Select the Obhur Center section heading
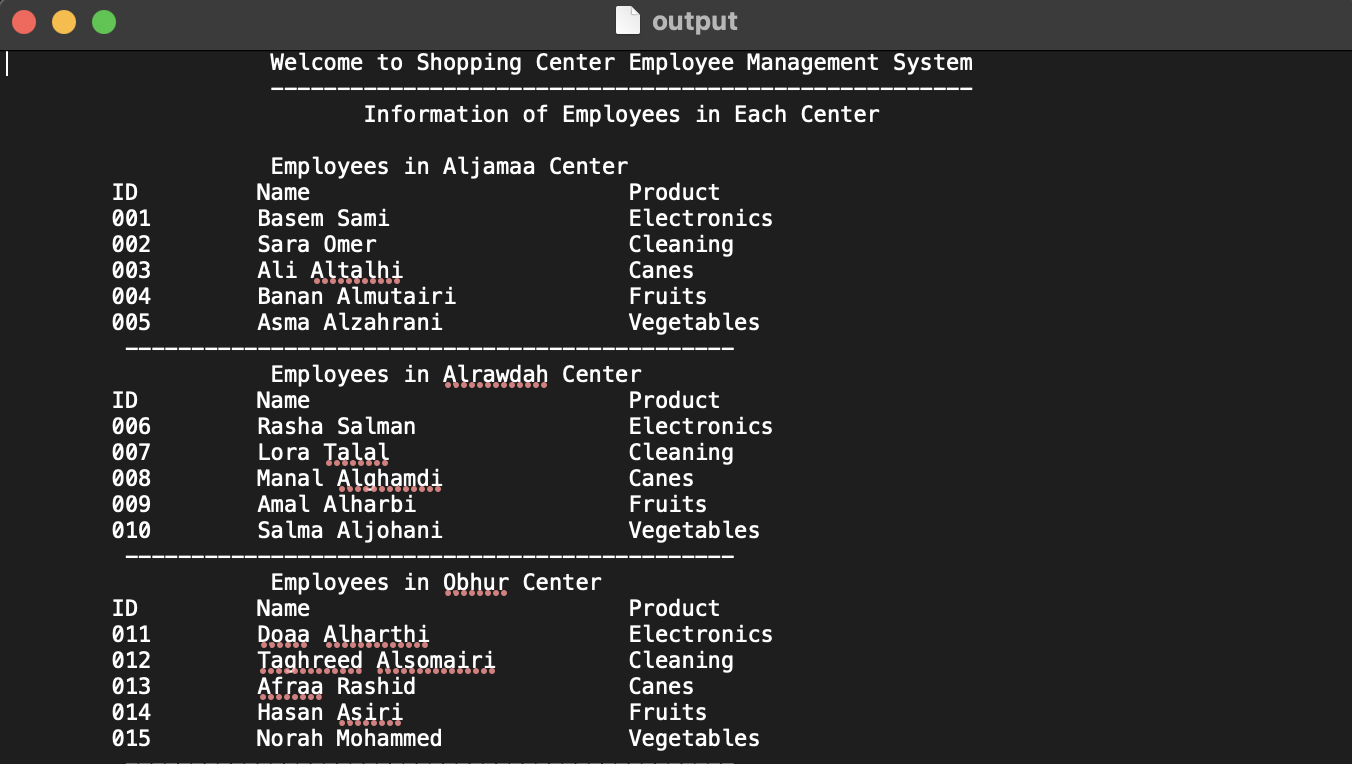The width and height of the screenshot is (1352, 764). (436, 582)
